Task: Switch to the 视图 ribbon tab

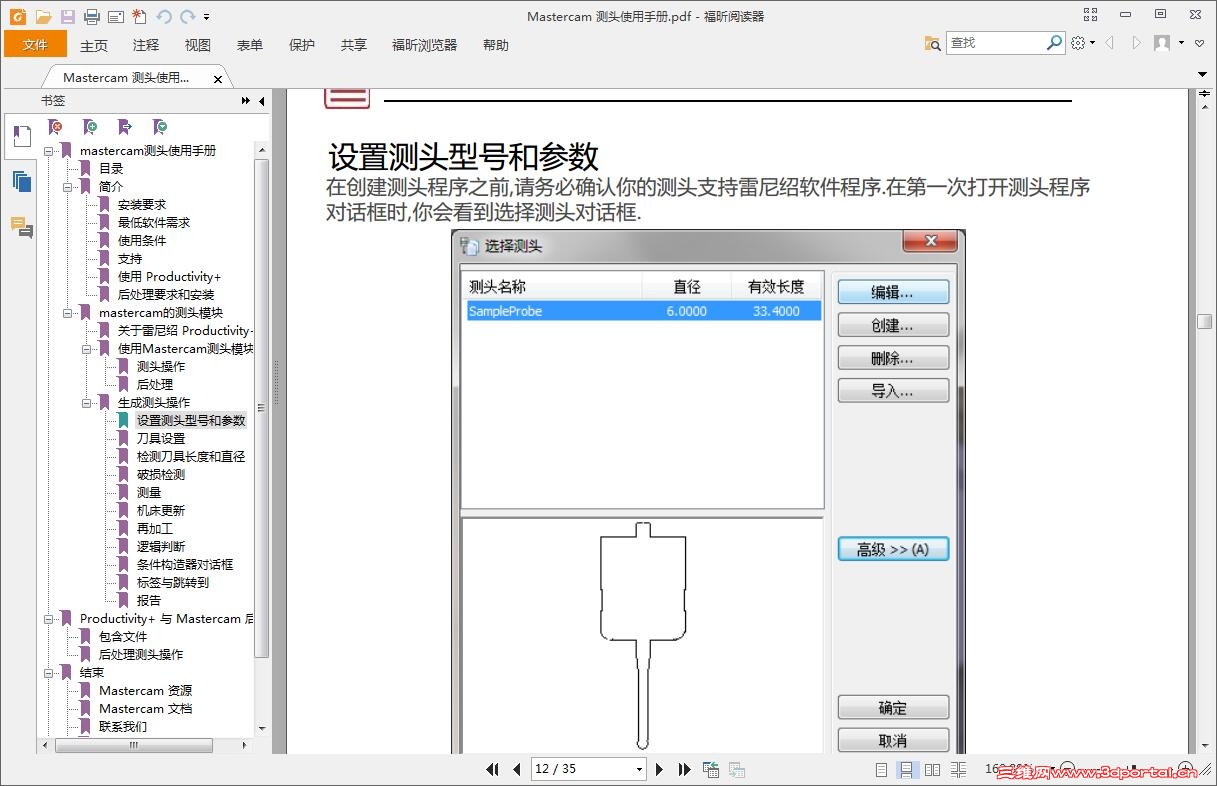Action: click(x=198, y=45)
